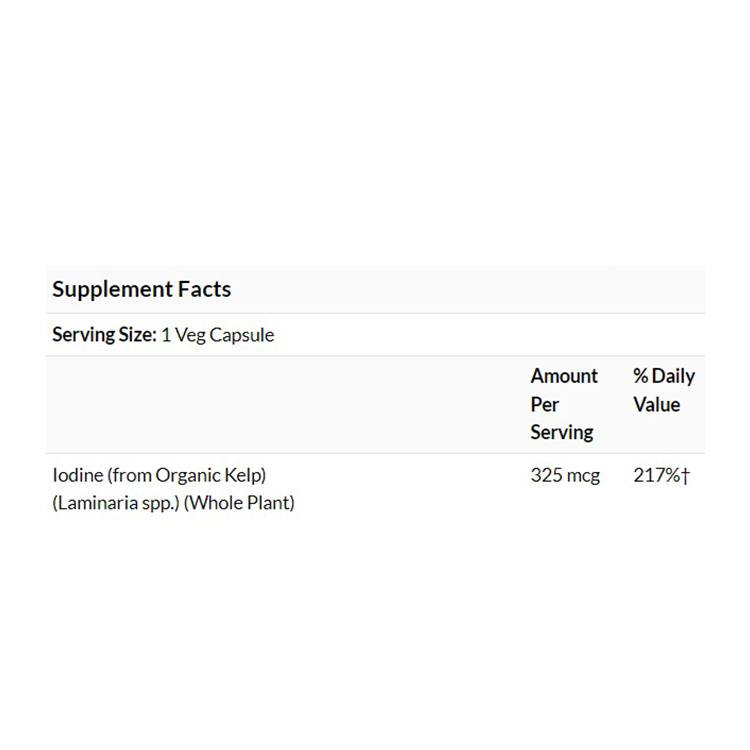The height and width of the screenshot is (750, 750).
Task: Click the "1 Veg Capsule" text
Action: pyautogui.click(x=217, y=335)
